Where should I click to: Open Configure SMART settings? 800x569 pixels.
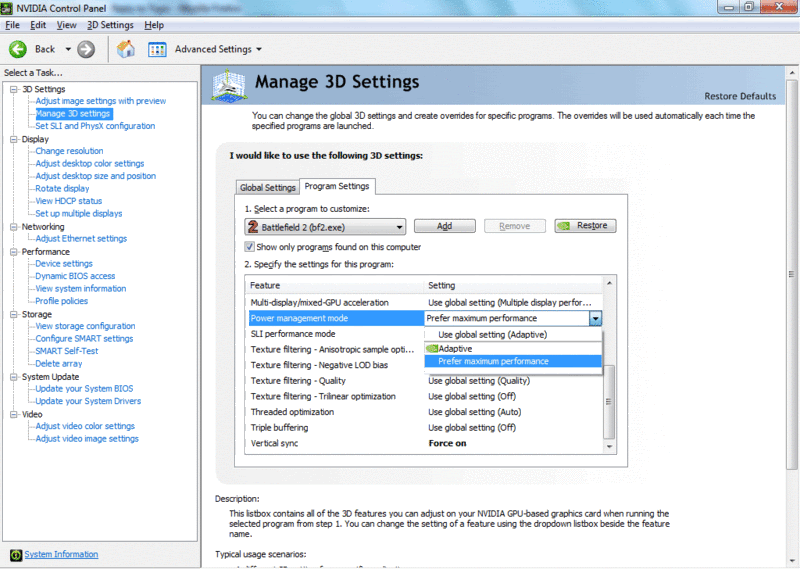(84, 339)
